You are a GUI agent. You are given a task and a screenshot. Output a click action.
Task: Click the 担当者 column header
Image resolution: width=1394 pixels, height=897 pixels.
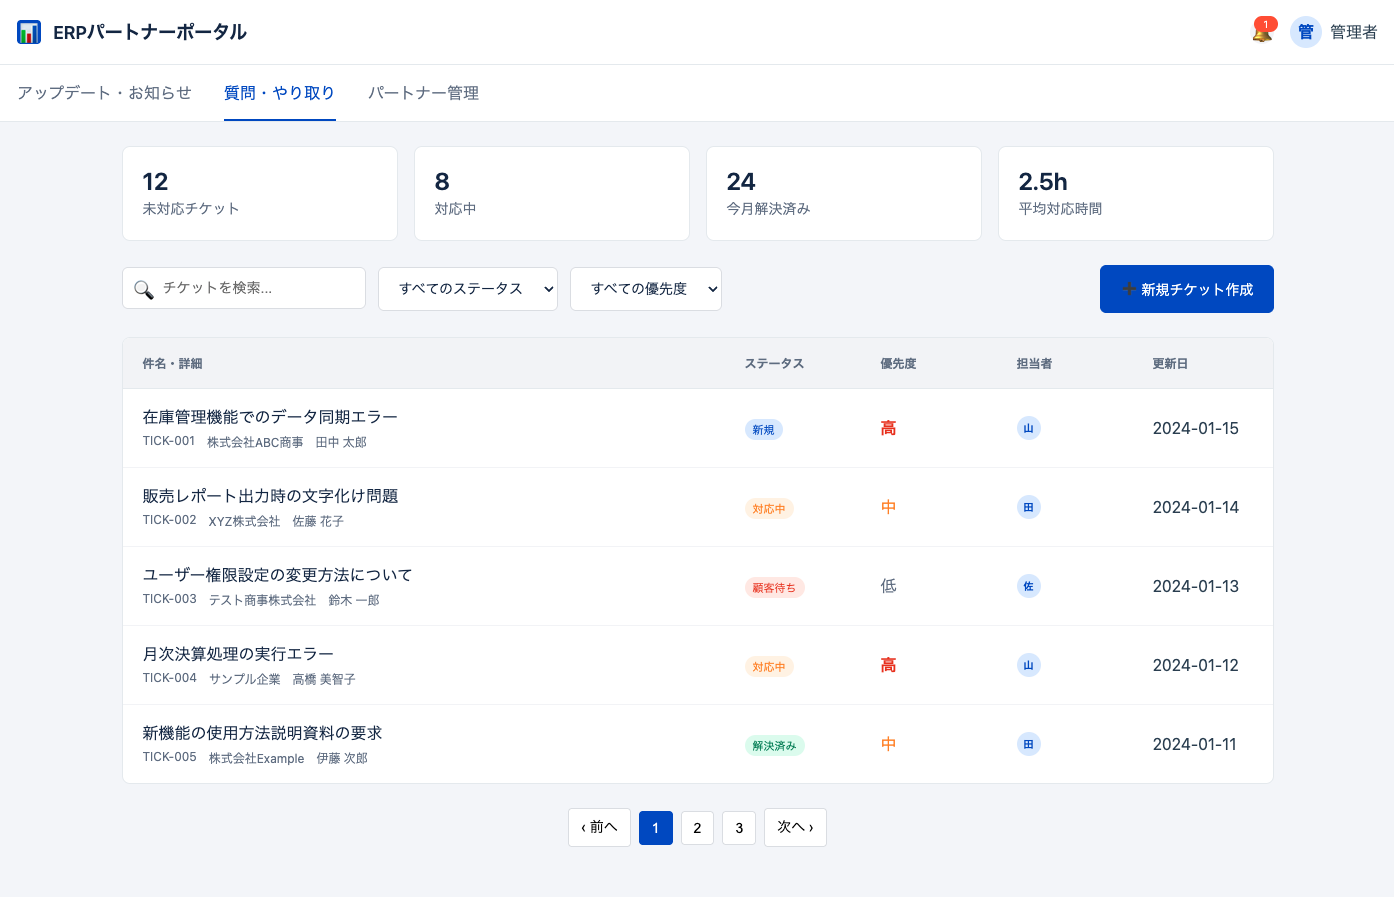pos(1034,364)
